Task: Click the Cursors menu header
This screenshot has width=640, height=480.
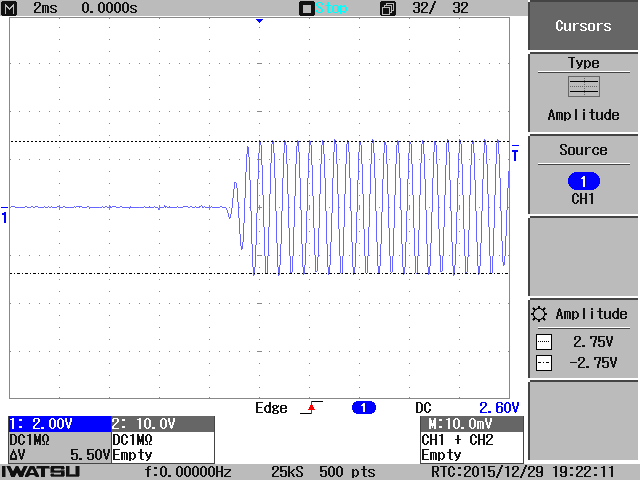Action: 583,26
